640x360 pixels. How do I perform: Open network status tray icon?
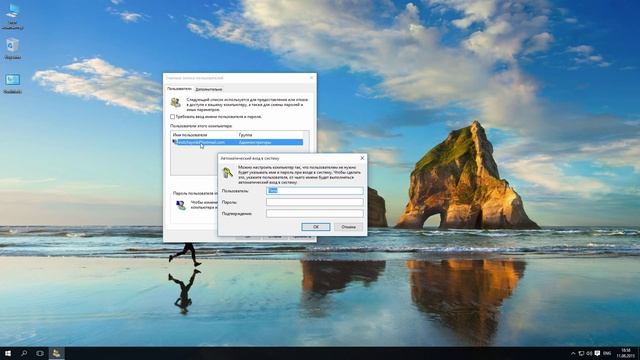(x=581, y=353)
